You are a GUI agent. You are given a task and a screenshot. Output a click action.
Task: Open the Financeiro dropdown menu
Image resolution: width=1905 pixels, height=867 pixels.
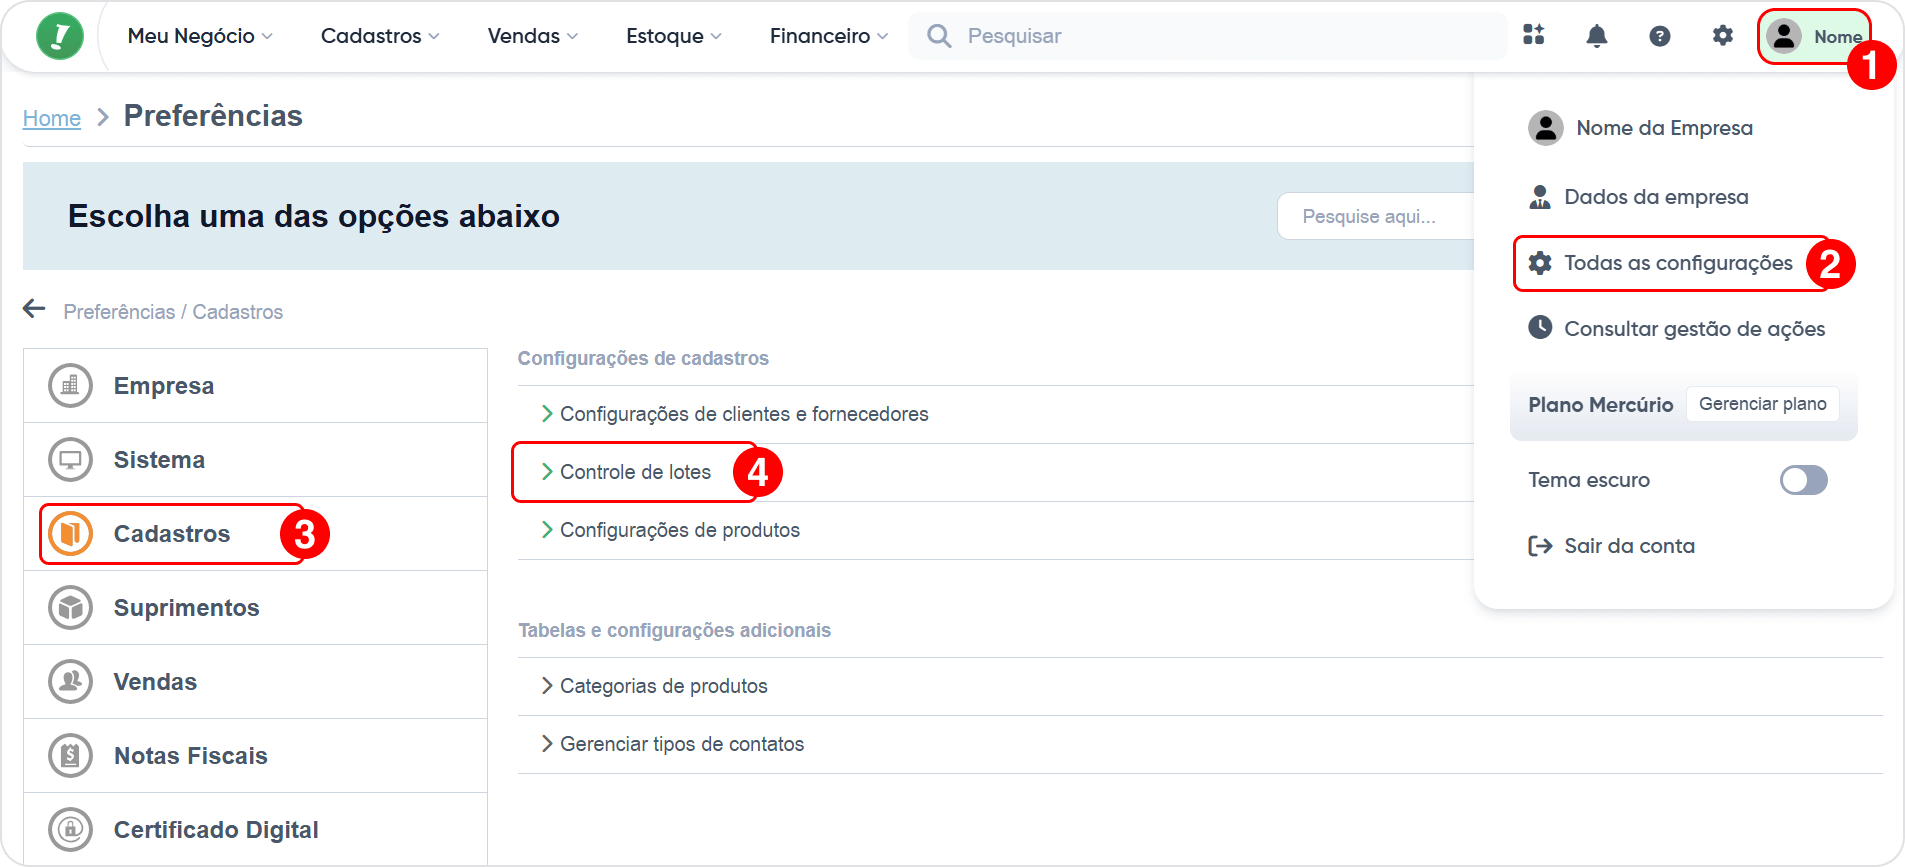coord(829,36)
